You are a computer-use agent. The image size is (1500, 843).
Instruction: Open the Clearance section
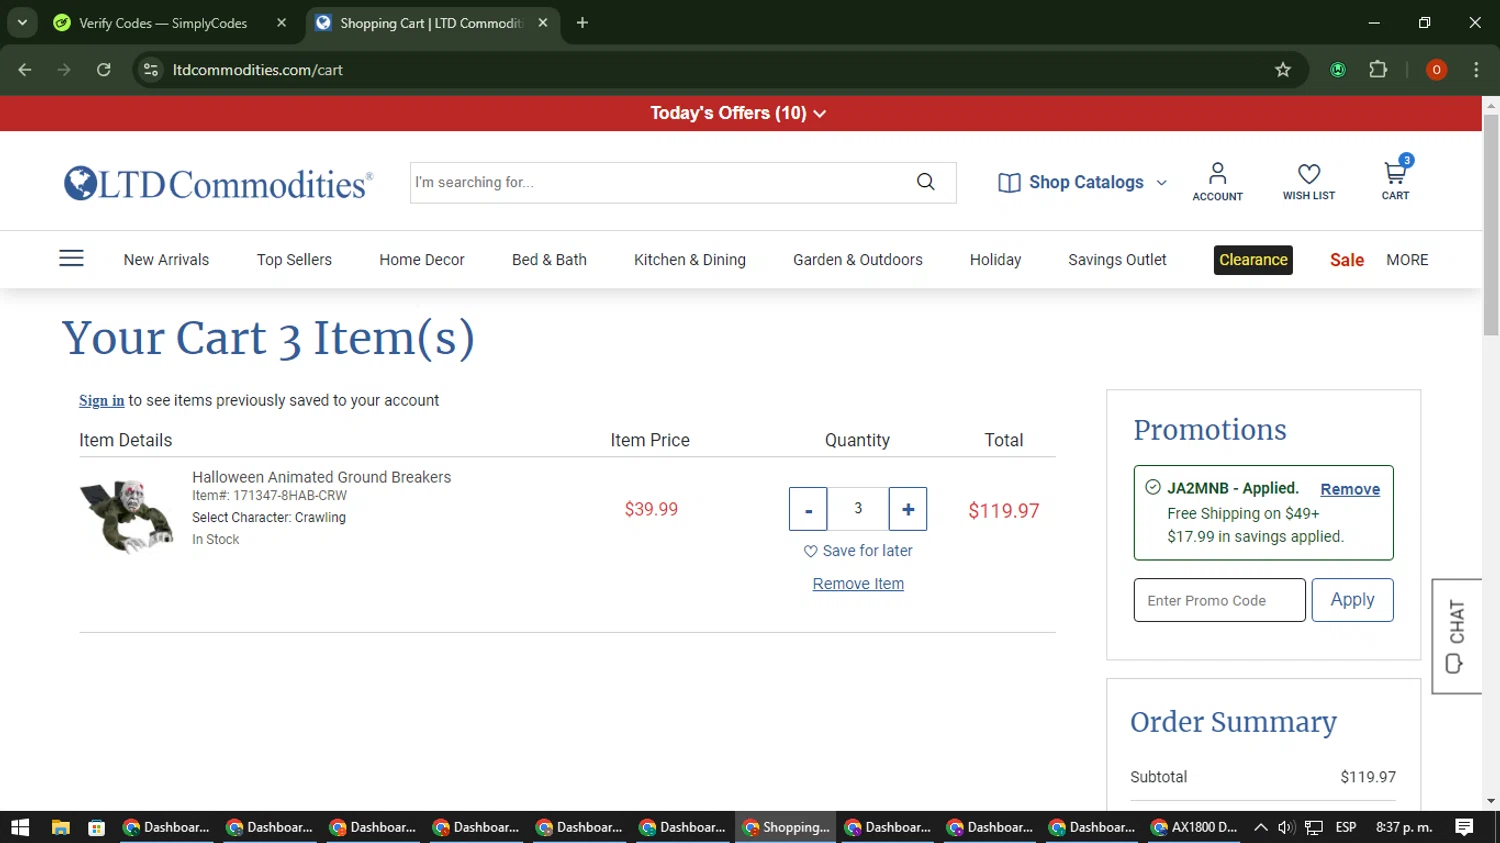click(x=1253, y=260)
